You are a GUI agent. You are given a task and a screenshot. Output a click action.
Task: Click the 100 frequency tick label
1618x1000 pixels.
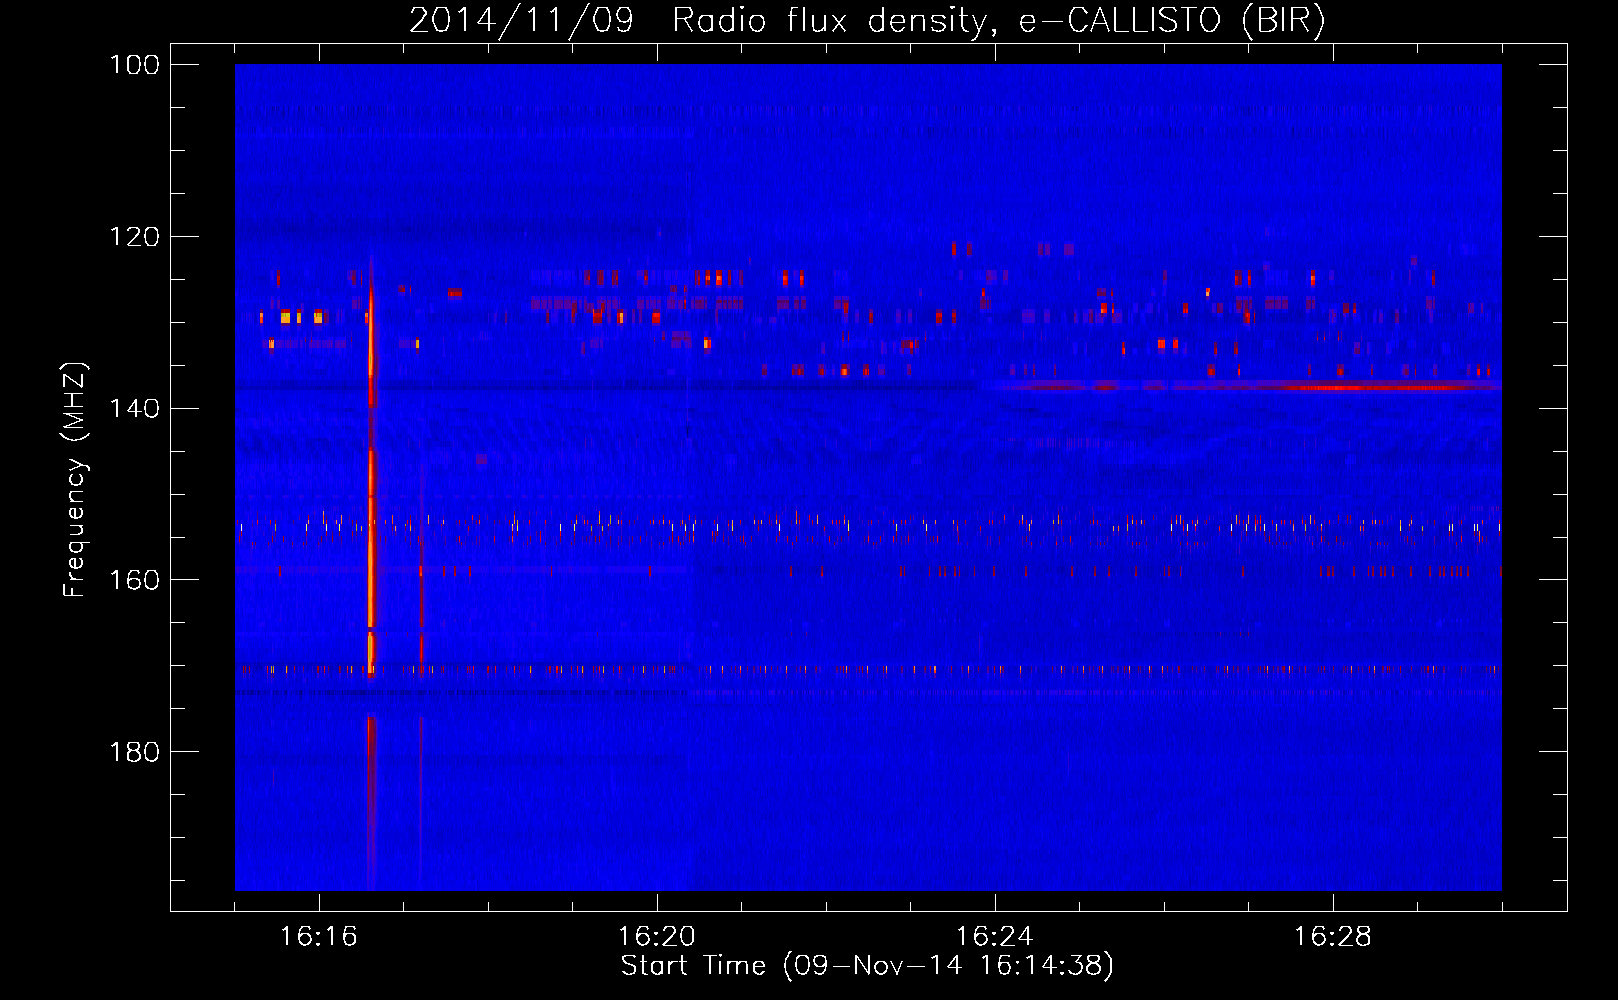133,65
